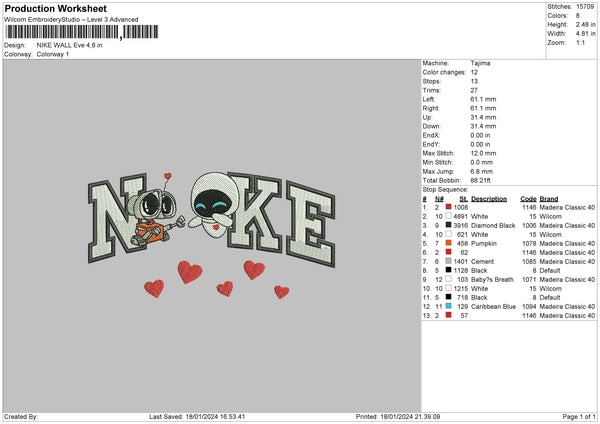Click Total Bobbin value '88.21ft'

click(481, 180)
